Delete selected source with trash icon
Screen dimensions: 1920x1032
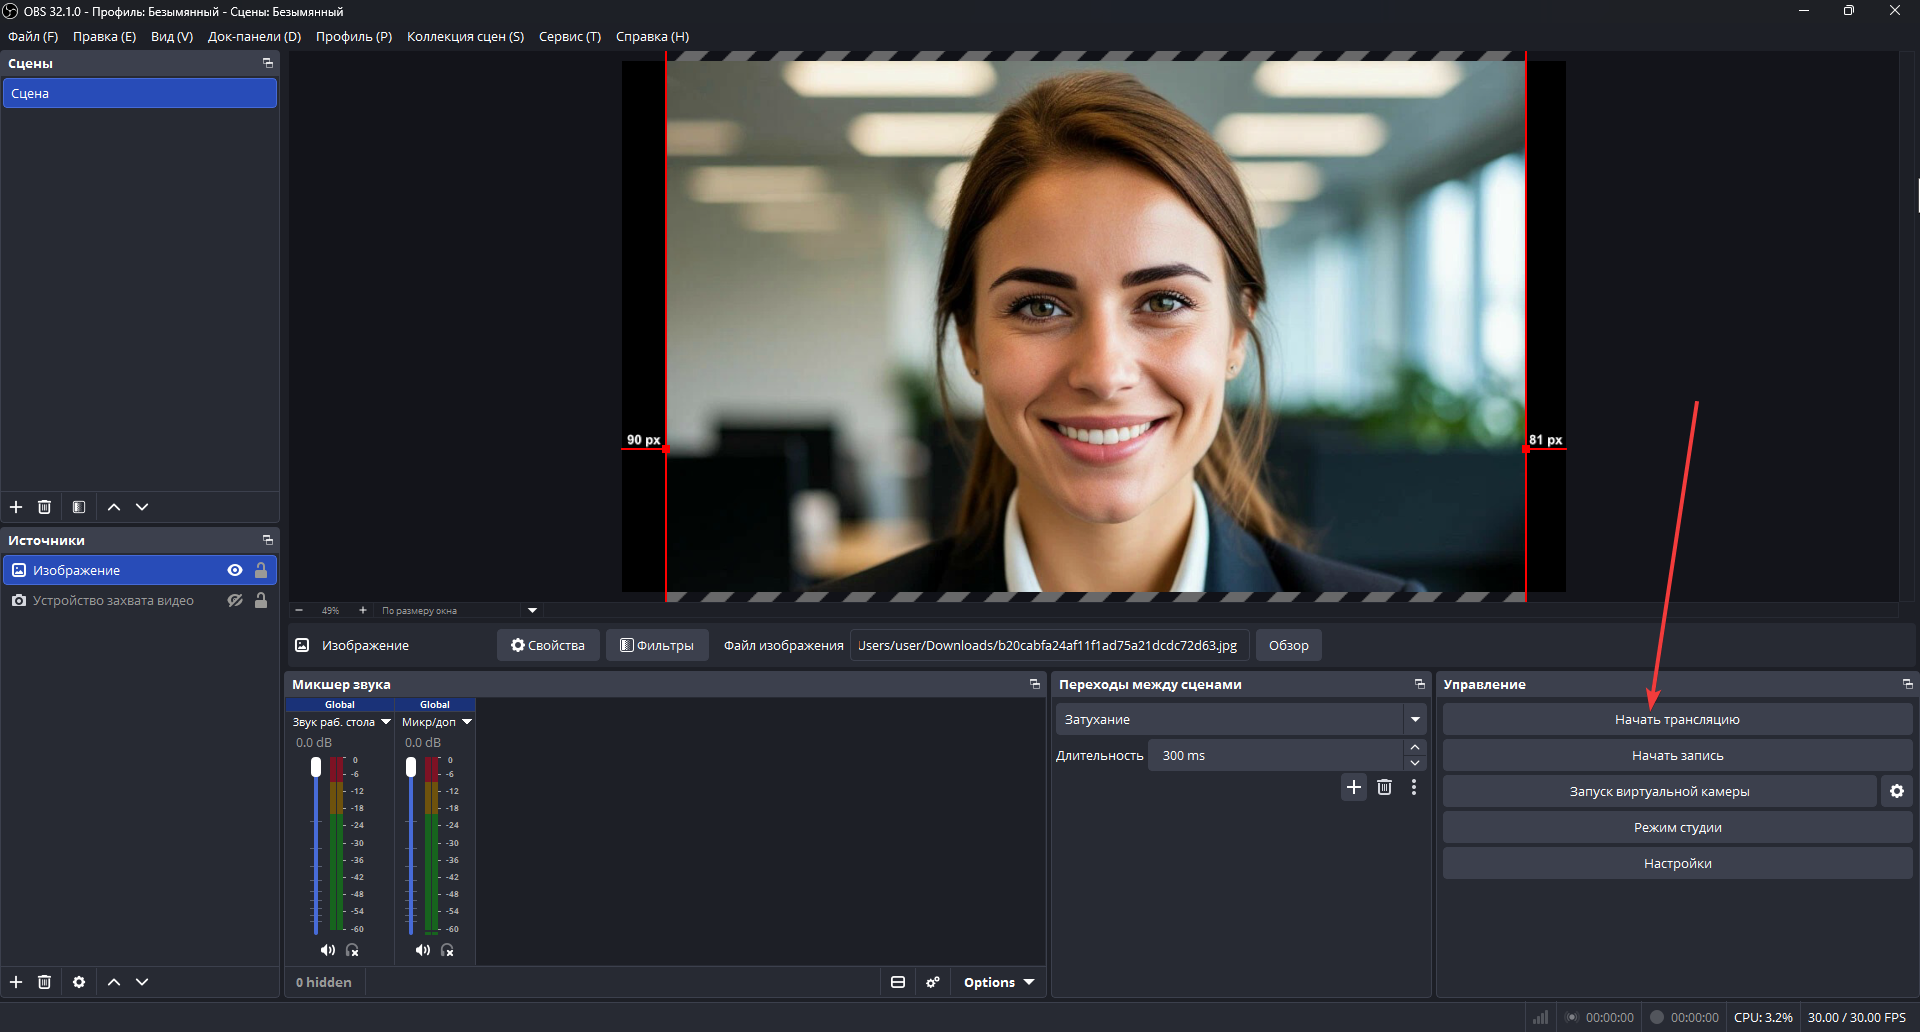tap(44, 982)
